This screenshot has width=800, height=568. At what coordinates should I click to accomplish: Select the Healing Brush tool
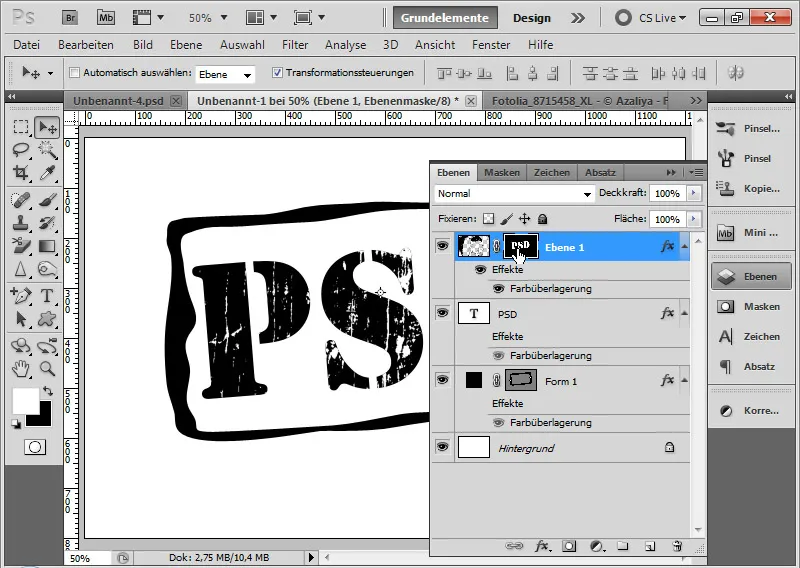point(21,200)
